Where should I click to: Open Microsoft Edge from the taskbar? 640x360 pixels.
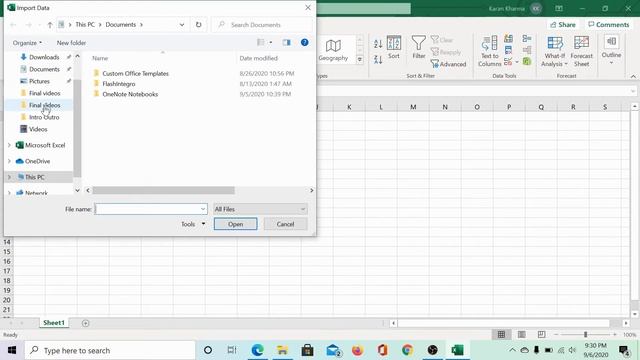(258, 350)
